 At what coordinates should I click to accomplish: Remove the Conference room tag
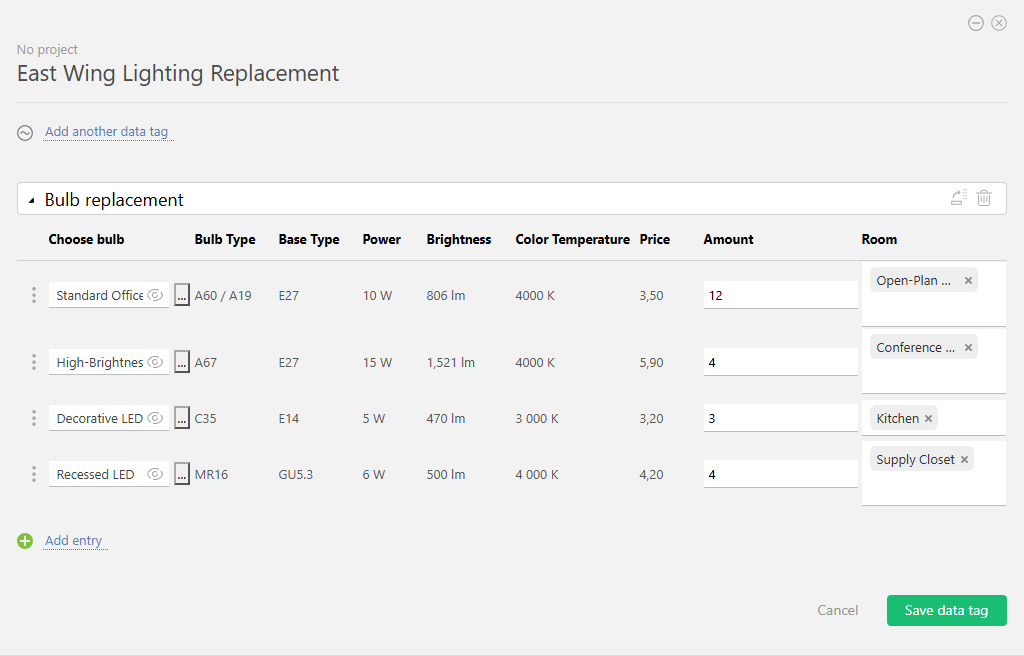[x=968, y=348]
